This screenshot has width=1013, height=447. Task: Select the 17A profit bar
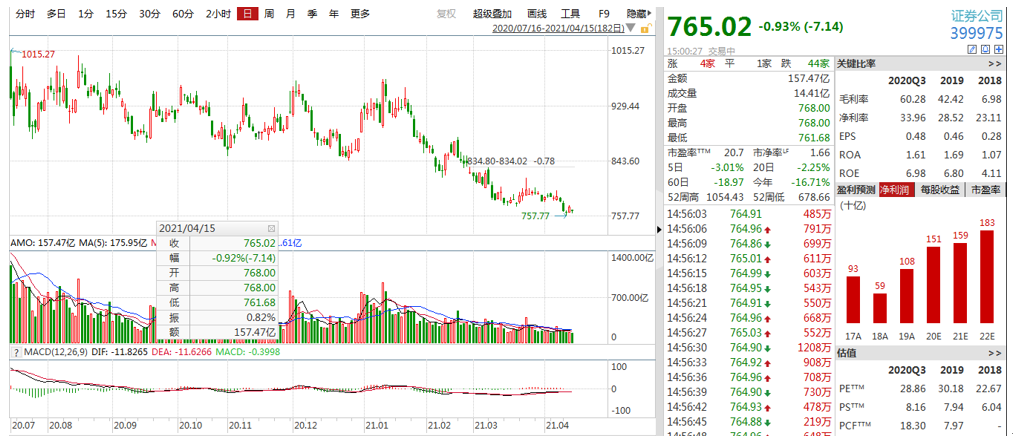pos(853,300)
